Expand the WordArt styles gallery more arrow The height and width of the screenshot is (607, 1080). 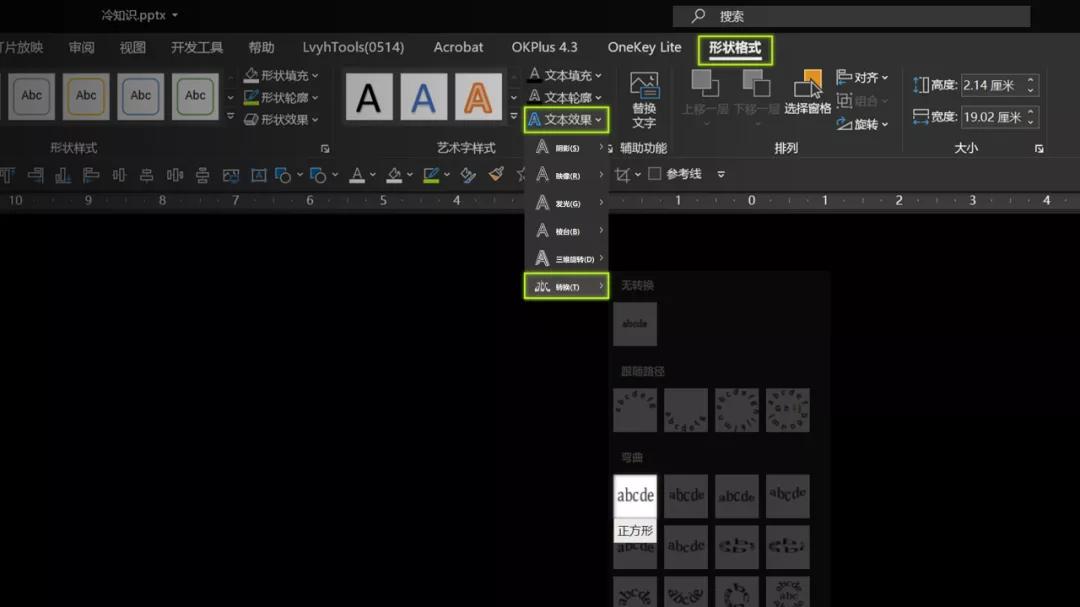pyautogui.click(x=514, y=116)
